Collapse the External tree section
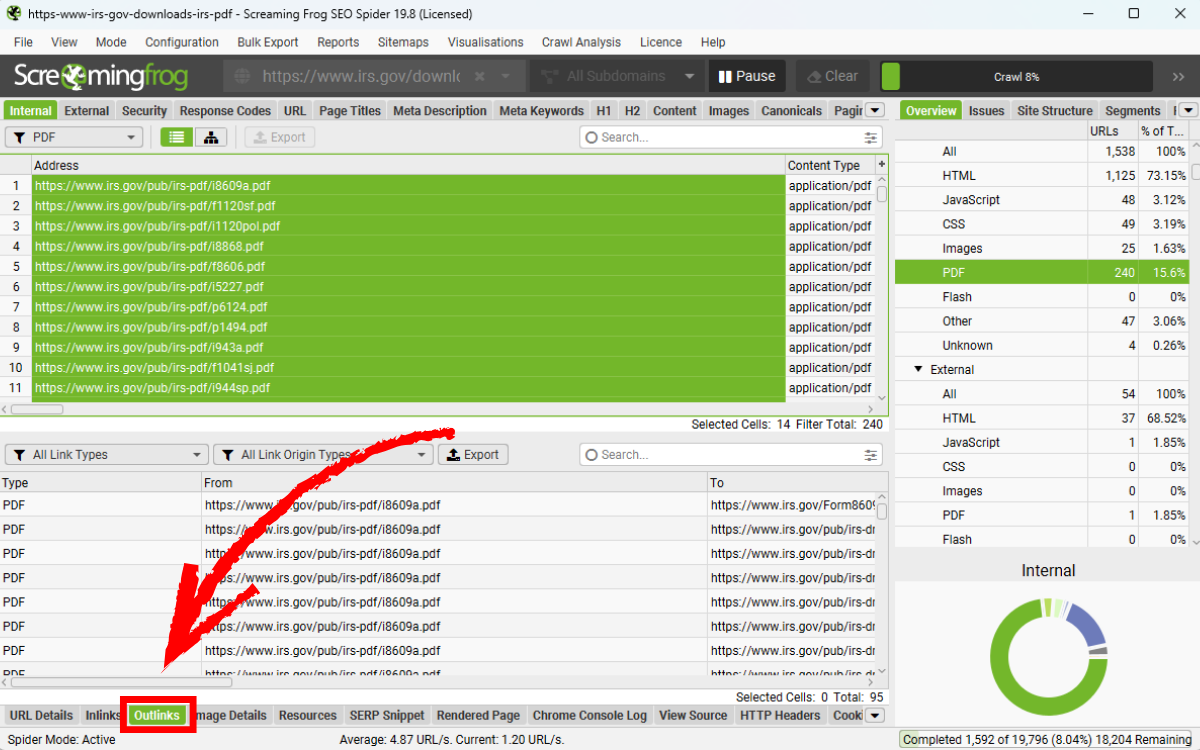 (918, 370)
